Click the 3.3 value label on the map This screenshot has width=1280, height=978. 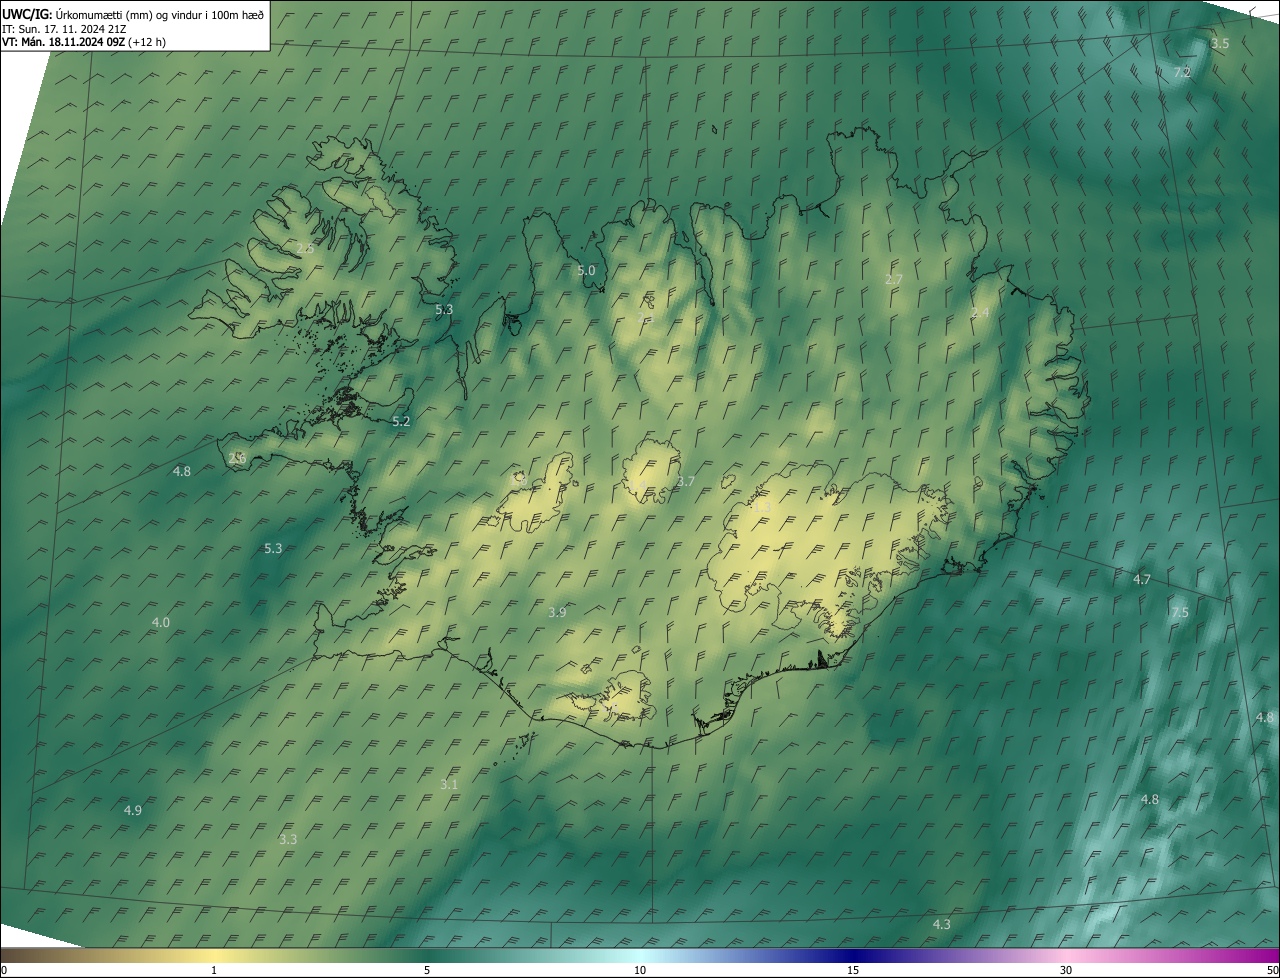pos(288,839)
